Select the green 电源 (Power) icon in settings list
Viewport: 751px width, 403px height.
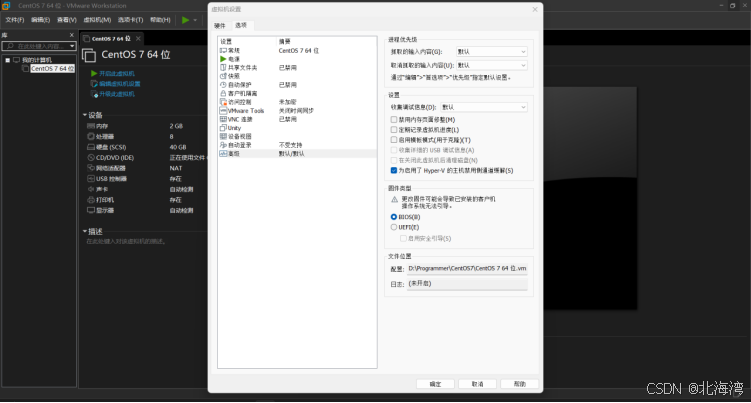pyautogui.click(x=223, y=59)
